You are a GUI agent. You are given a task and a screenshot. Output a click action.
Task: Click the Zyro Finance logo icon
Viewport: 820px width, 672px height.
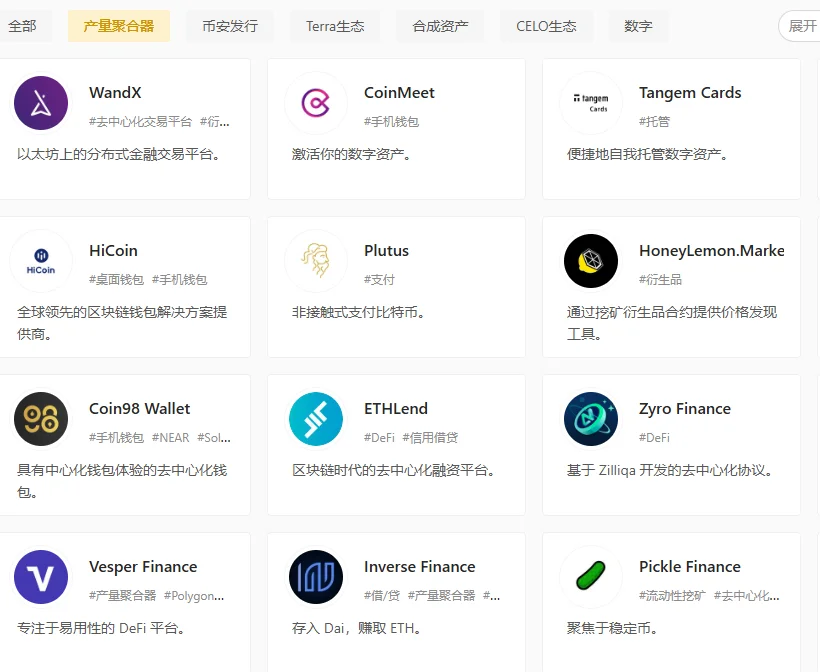591,419
